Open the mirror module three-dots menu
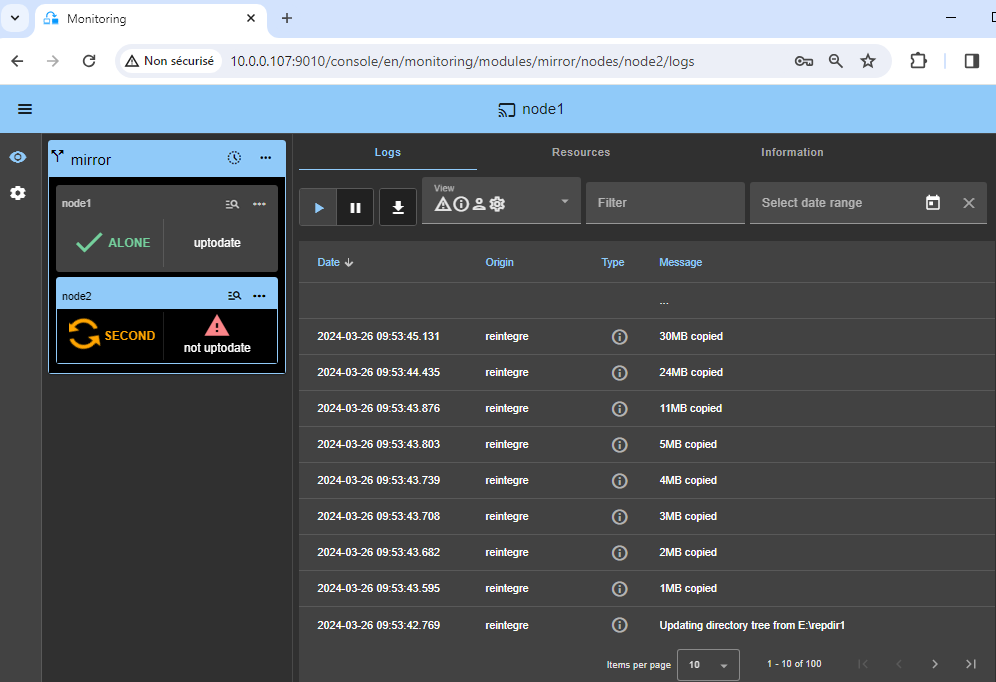 click(x=266, y=158)
